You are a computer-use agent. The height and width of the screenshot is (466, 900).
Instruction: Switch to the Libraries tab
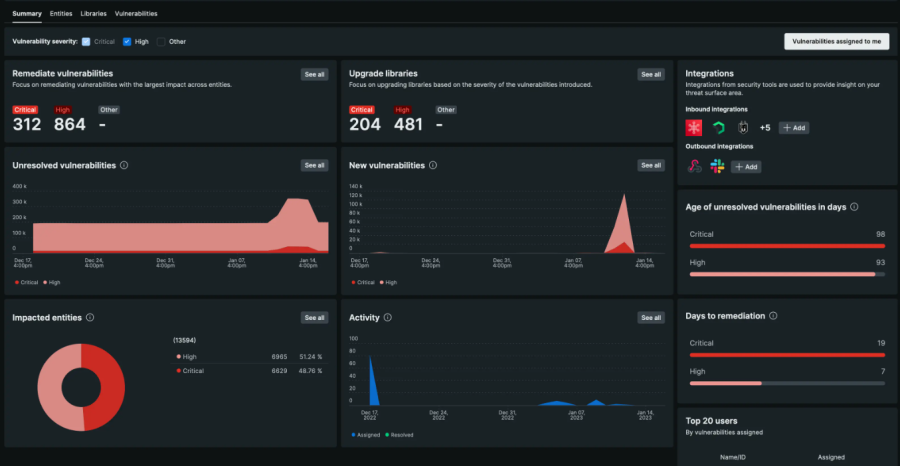[94, 13]
